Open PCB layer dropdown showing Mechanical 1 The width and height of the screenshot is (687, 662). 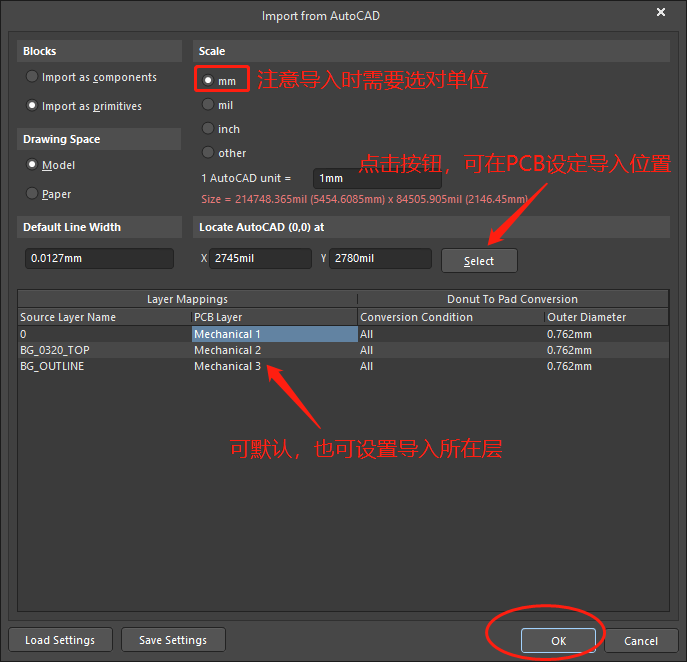(x=275, y=334)
